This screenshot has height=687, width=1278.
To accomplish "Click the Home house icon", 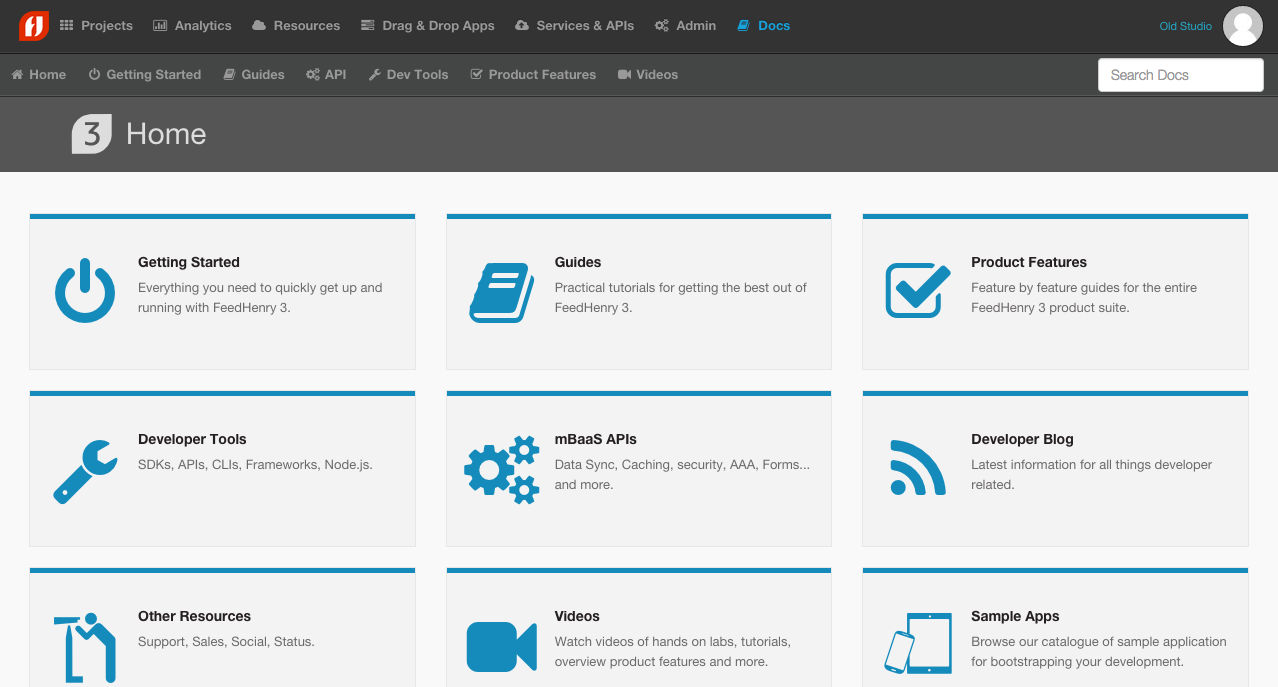I will [17, 75].
